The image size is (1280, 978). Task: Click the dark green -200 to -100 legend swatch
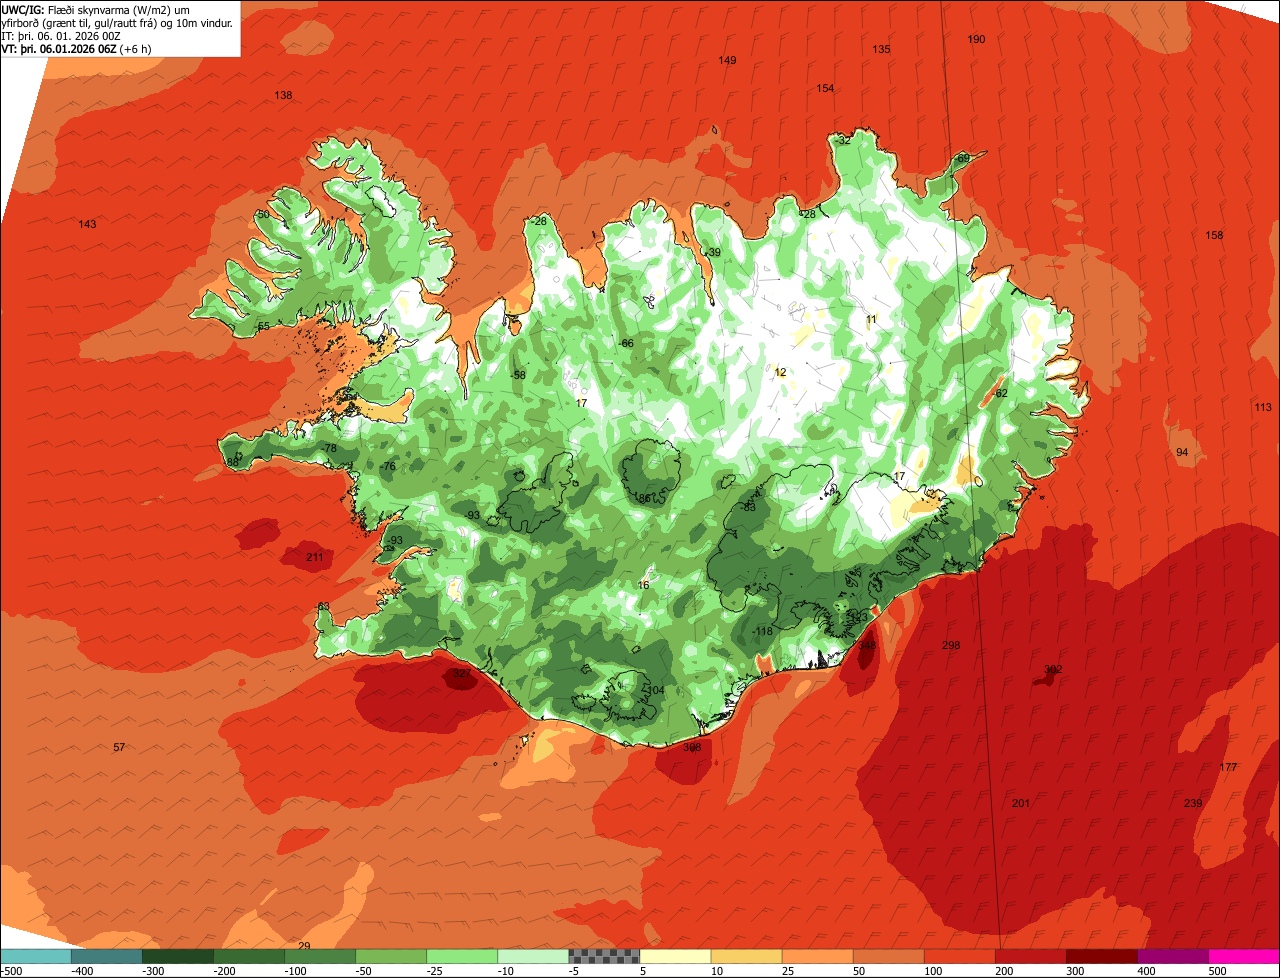click(249, 957)
